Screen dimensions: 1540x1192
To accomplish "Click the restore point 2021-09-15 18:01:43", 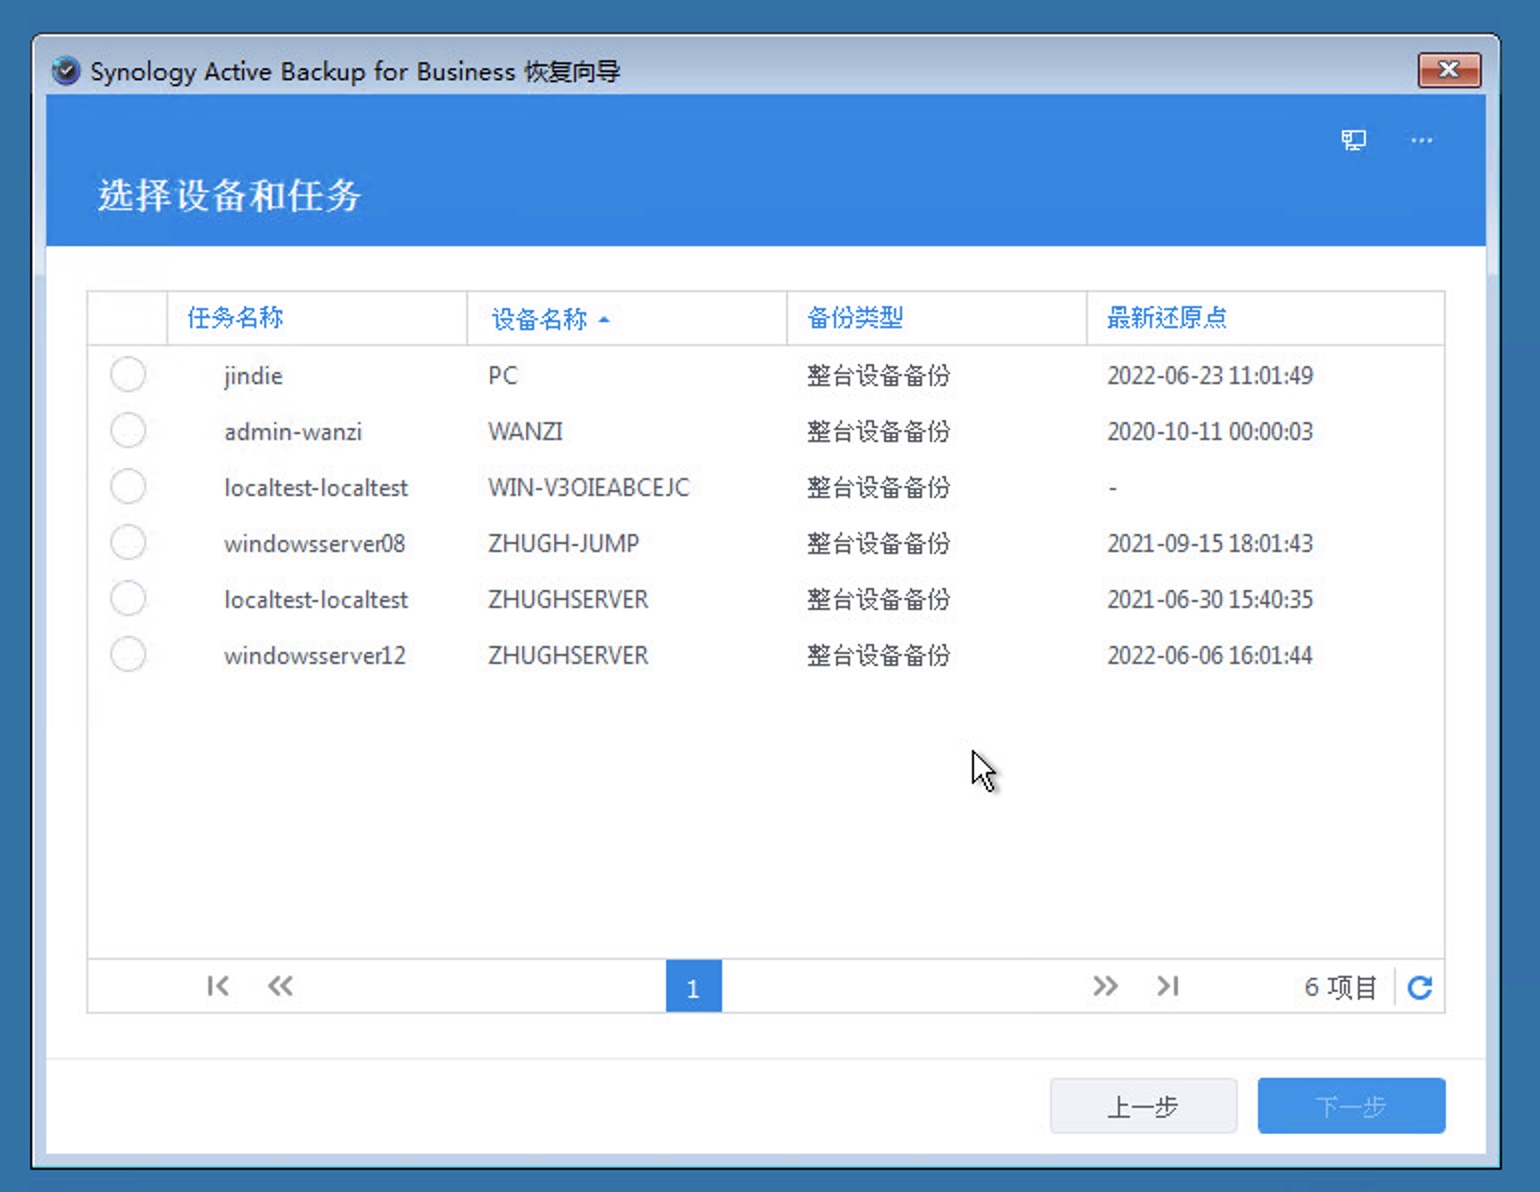I will (x=1210, y=544).
